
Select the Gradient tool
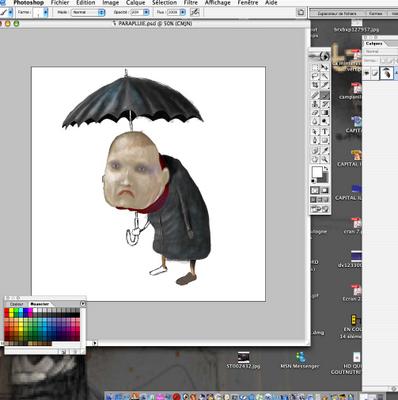pos(325,113)
